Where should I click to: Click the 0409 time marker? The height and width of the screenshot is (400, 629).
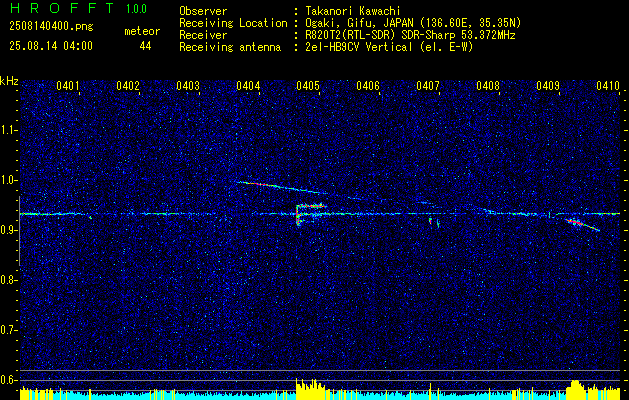tap(548, 86)
